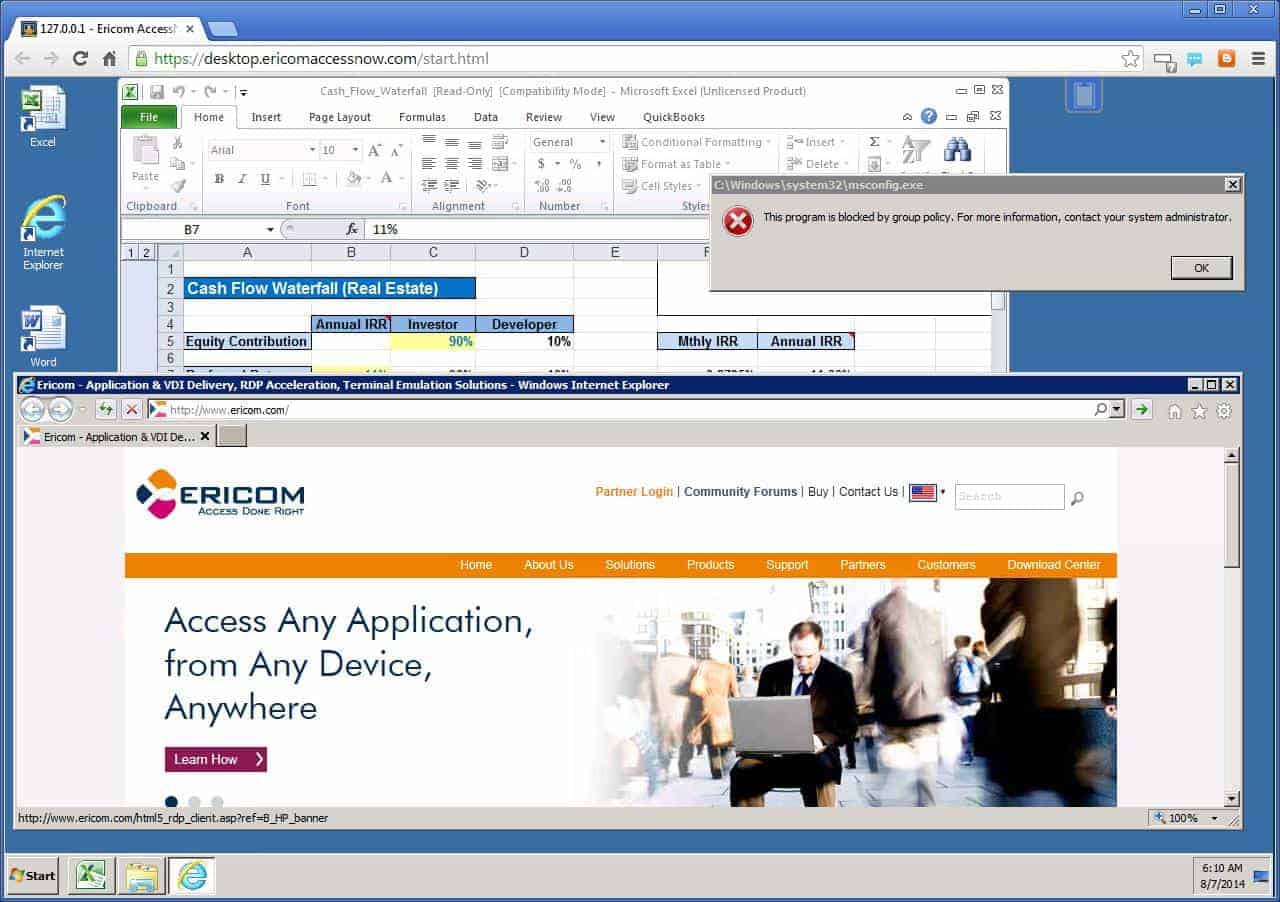Click the File Explorer taskbar icon

click(x=141, y=876)
